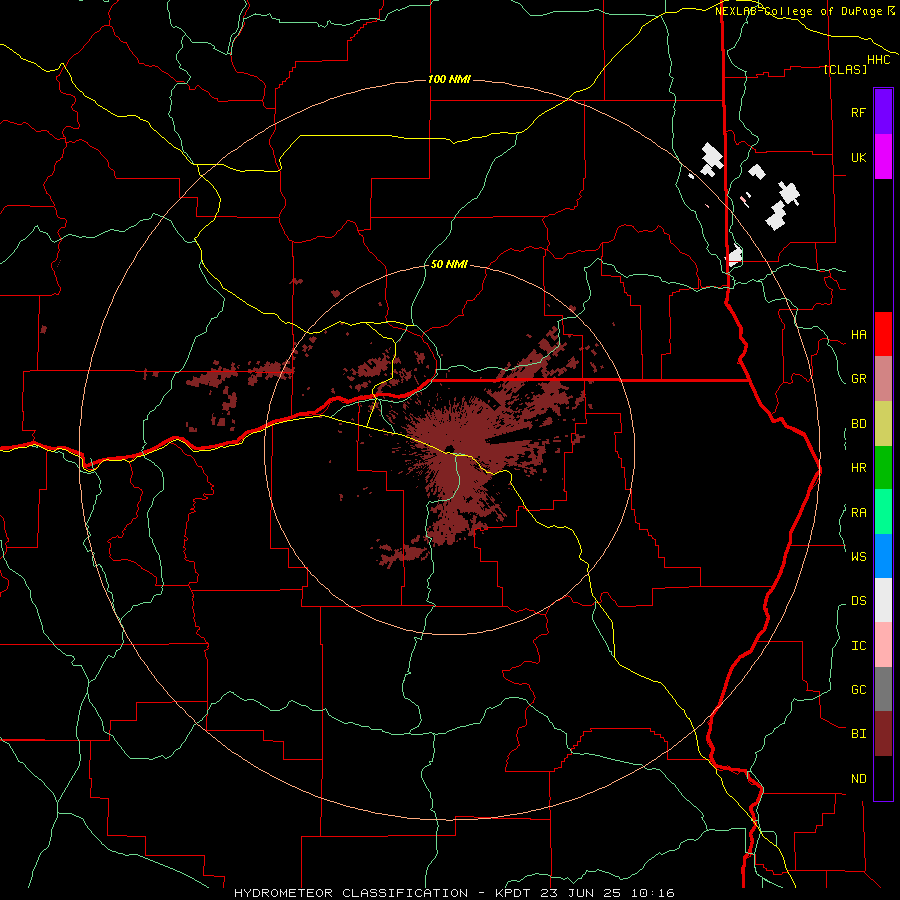Click the RF purple legend swatch
The width and height of the screenshot is (900, 900).
883,112
